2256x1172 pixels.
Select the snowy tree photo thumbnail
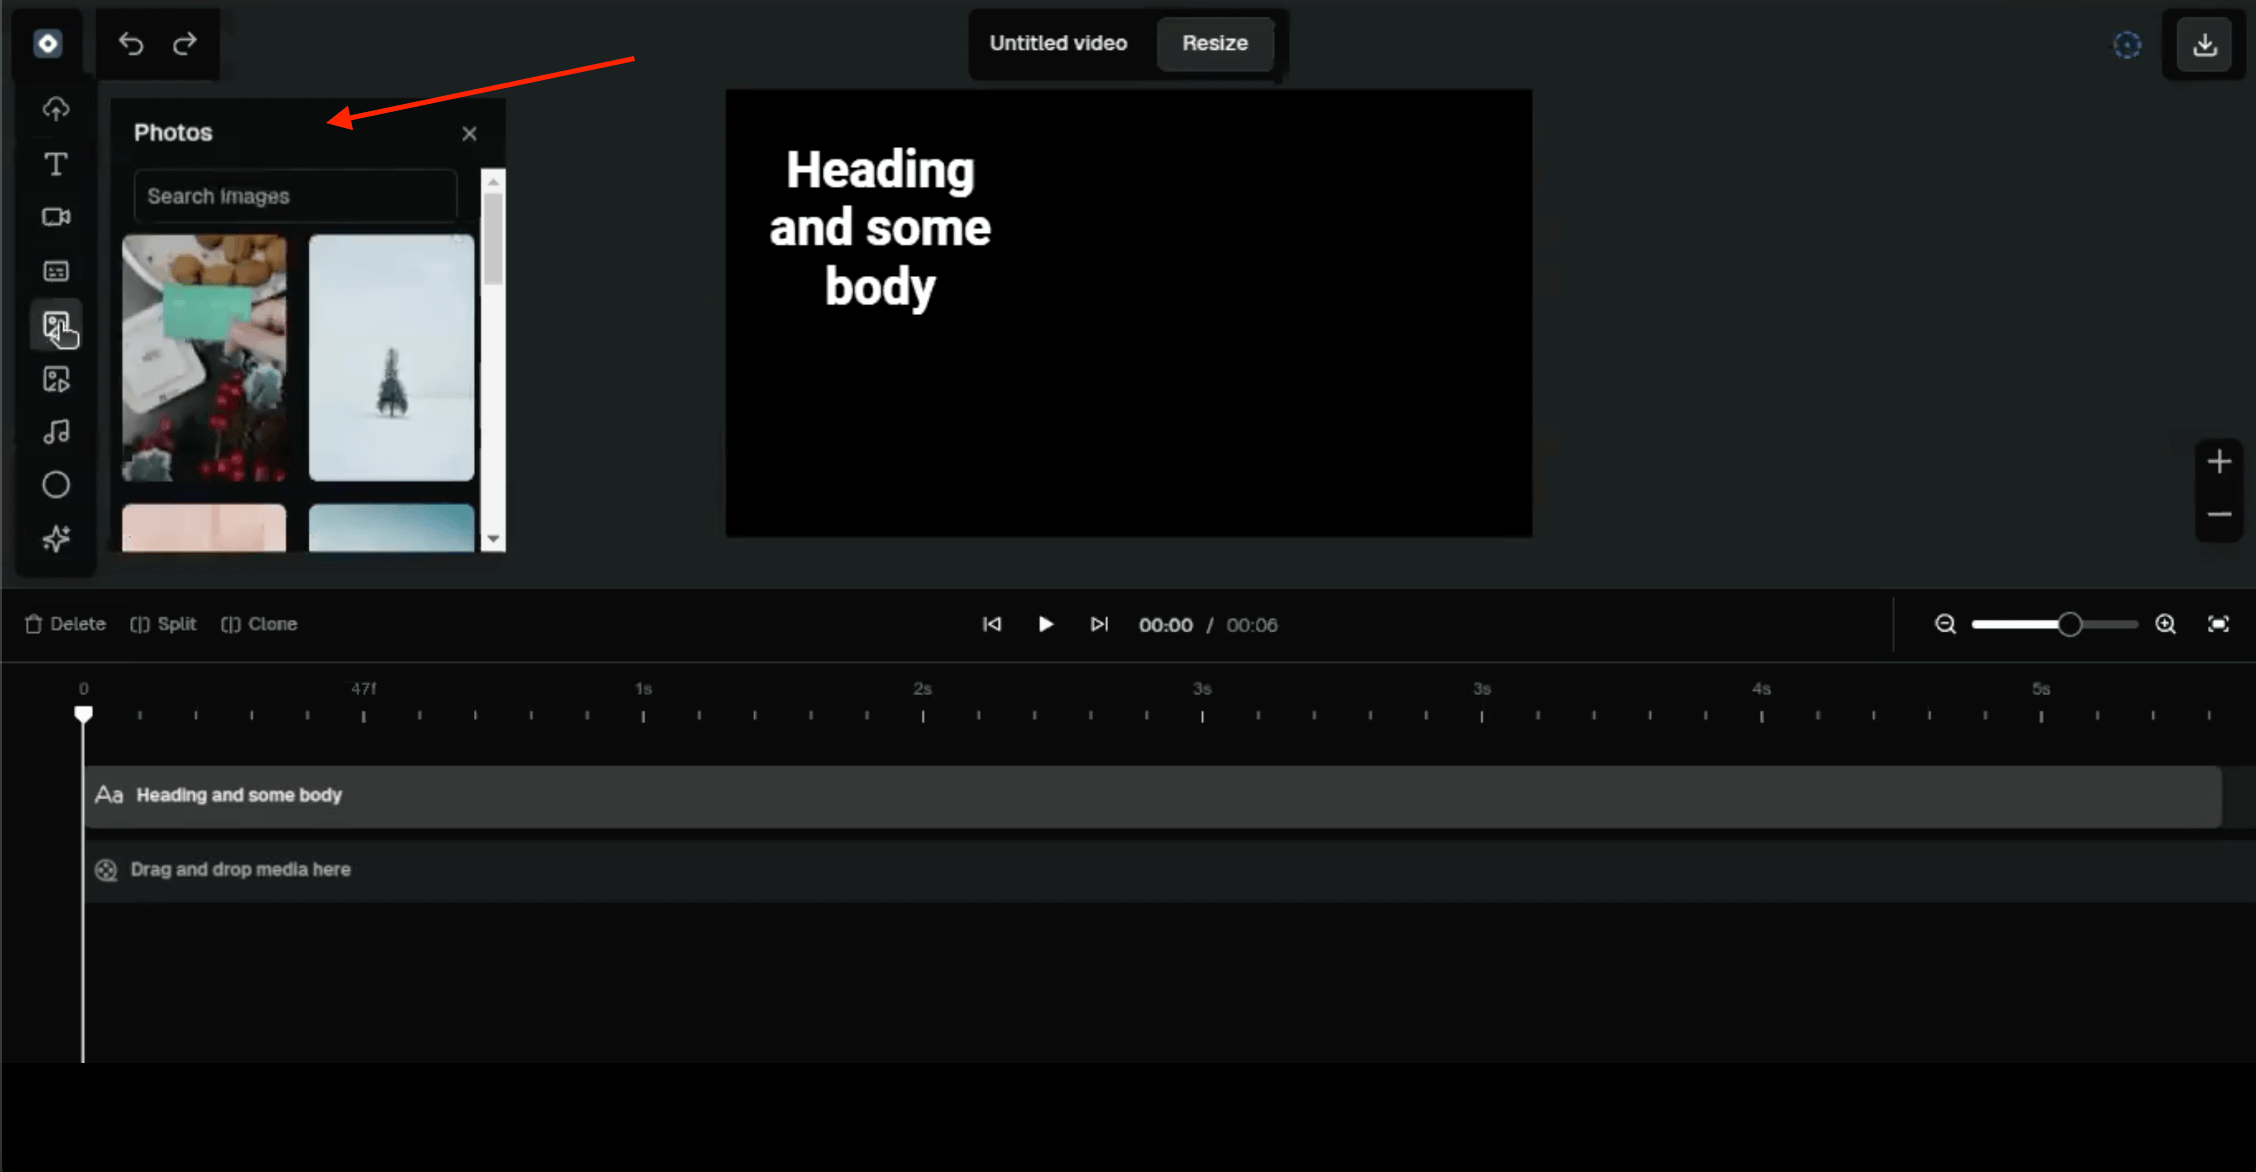pos(391,357)
